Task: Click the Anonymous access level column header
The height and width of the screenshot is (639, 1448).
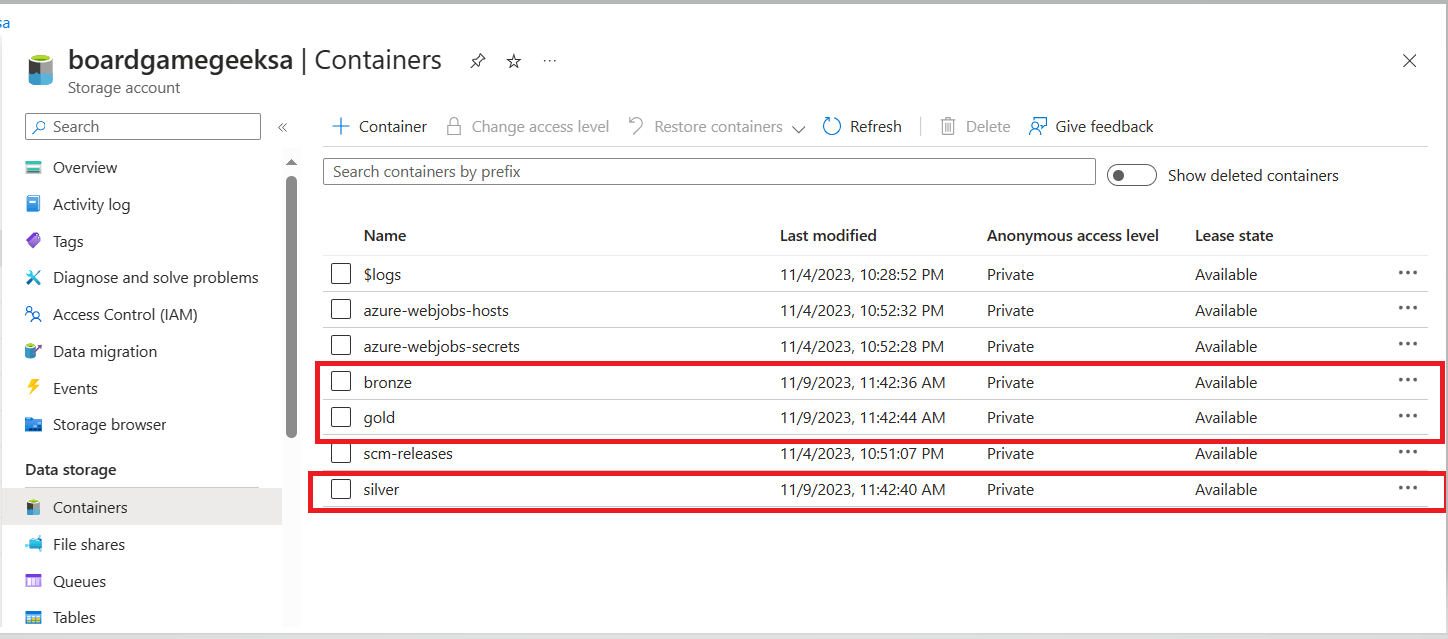Action: coord(1073,236)
